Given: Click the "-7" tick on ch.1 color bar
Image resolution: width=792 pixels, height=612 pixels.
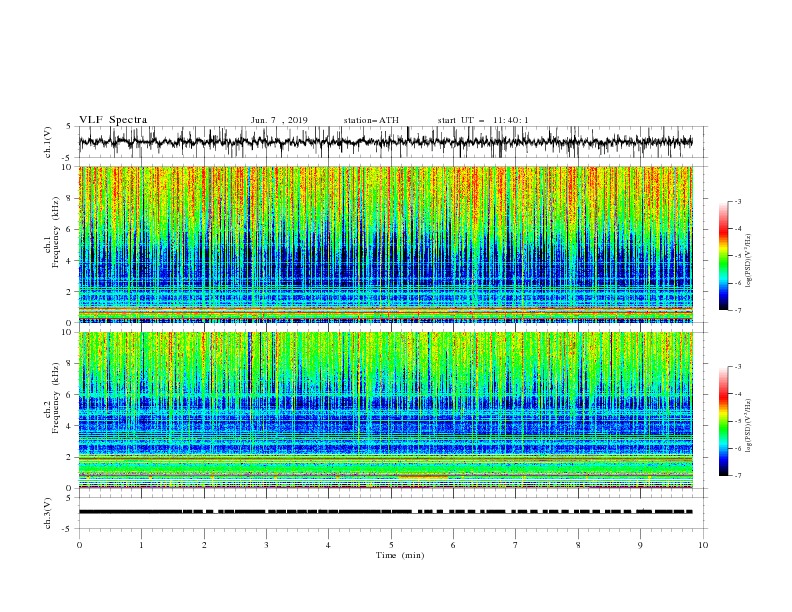Looking at the screenshot, I should [738, 311].
